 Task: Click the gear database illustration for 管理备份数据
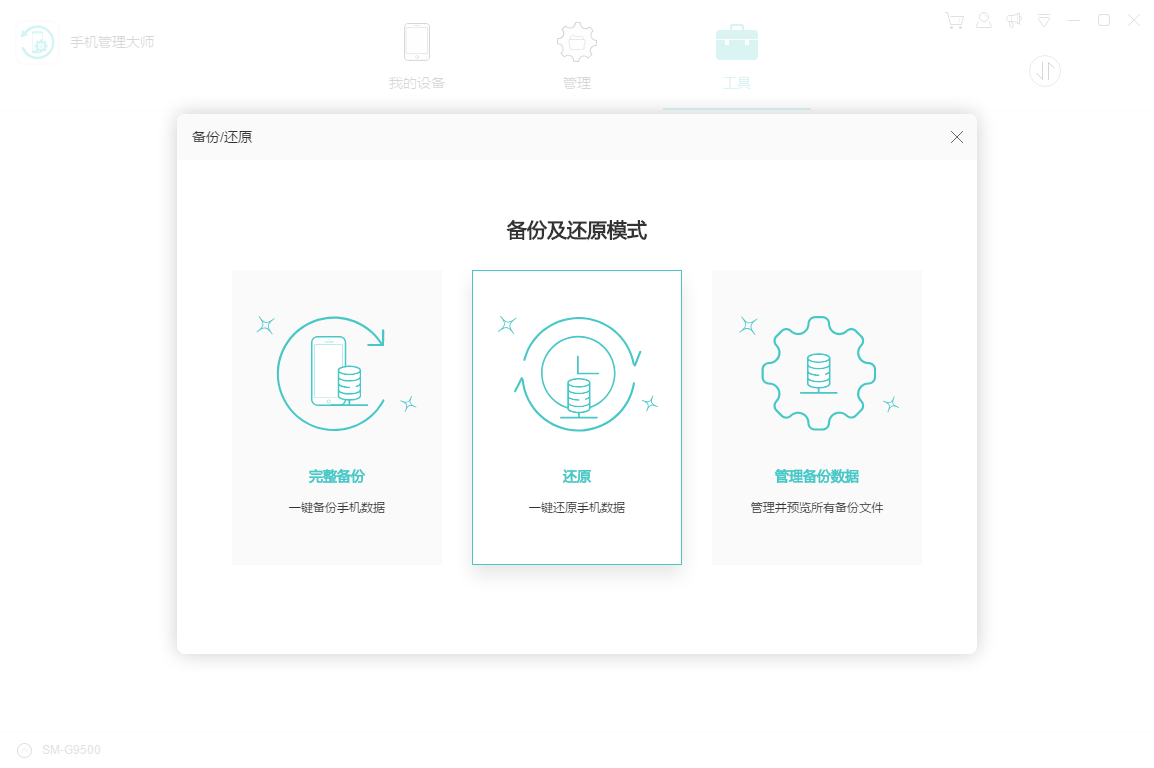pyautogui.click(x=818, y=373)
